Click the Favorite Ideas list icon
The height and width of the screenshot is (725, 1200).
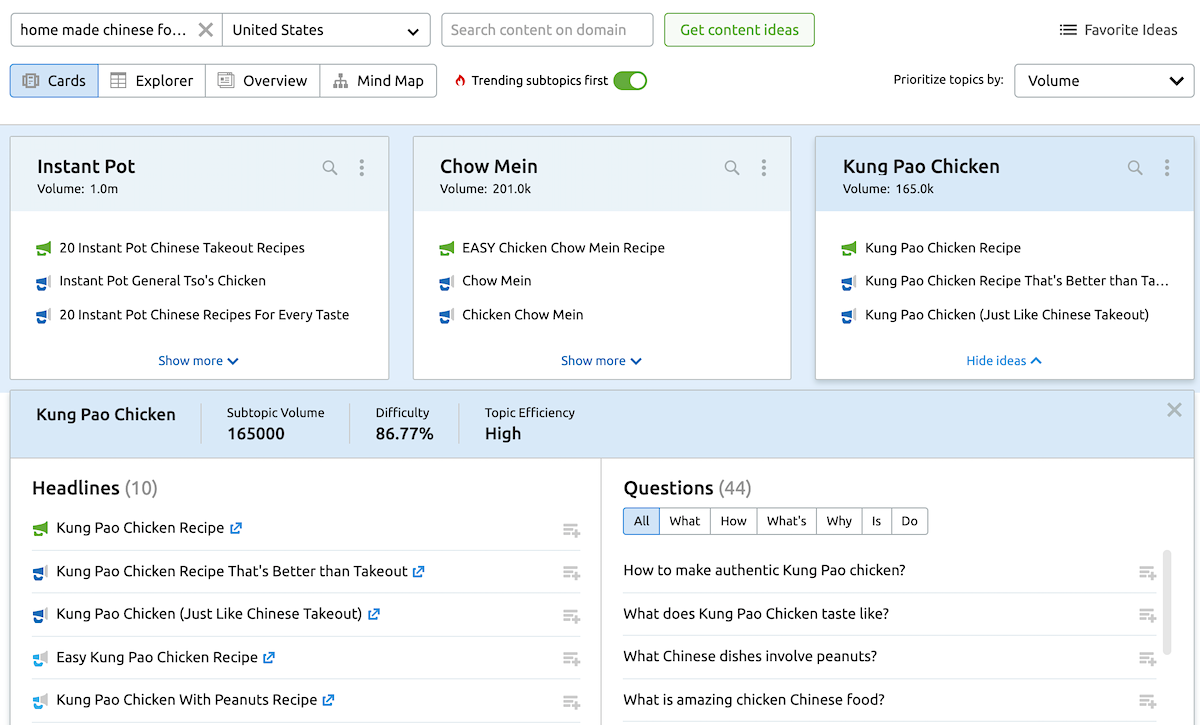click(x=1068, y=30)
